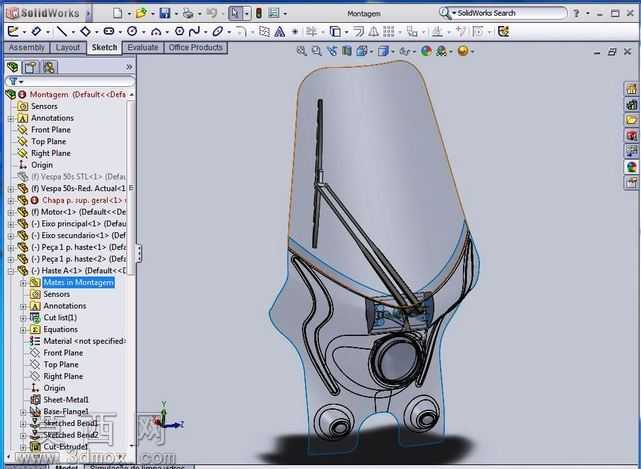The image size is (641, 469).
Task: Select the Chapa p. sup. geral<1> component
Action: click(82, 200)
